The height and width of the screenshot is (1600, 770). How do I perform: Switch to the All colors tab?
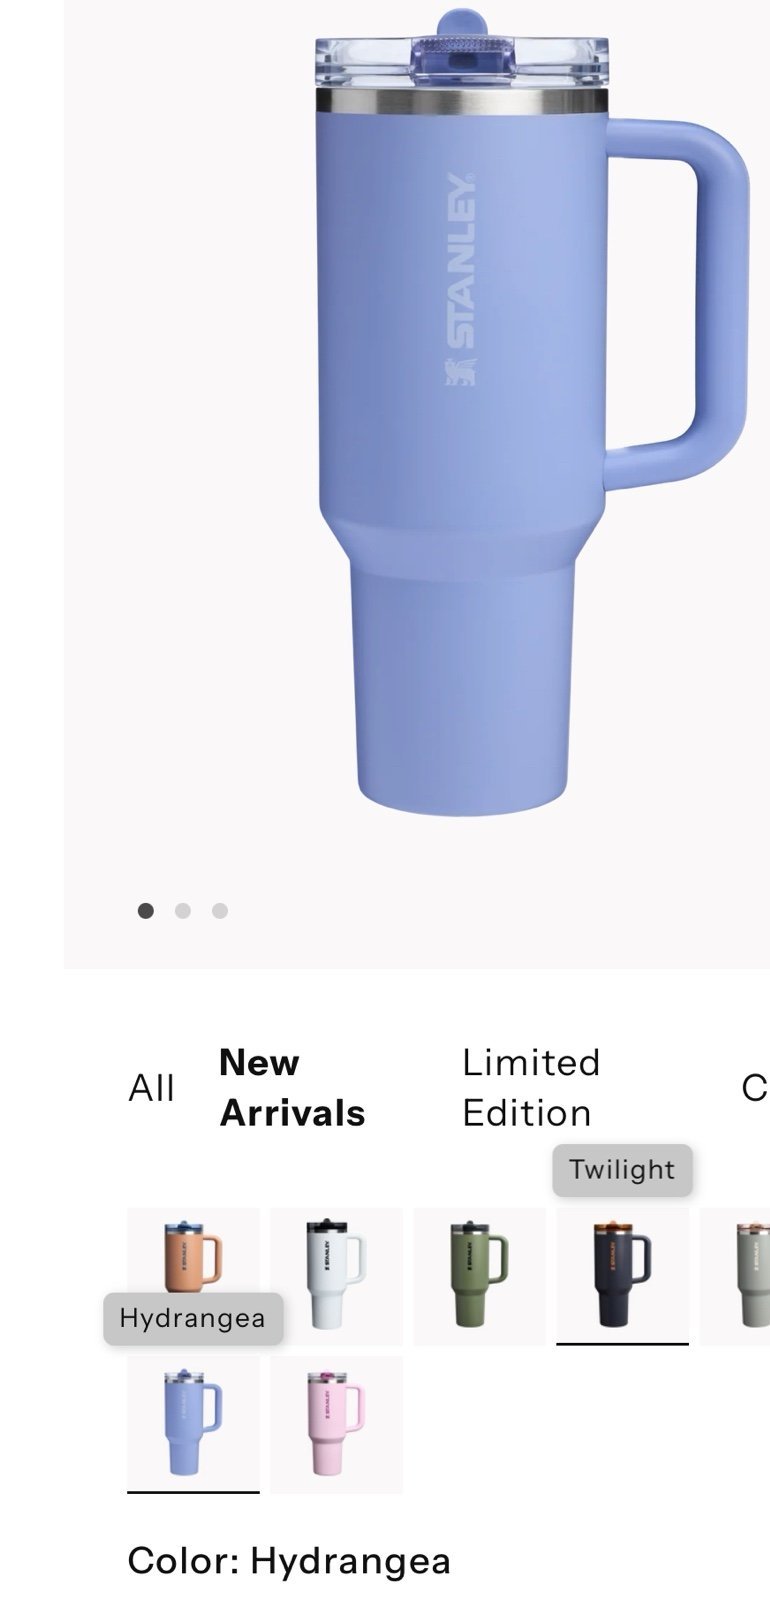pos(152,1087)
